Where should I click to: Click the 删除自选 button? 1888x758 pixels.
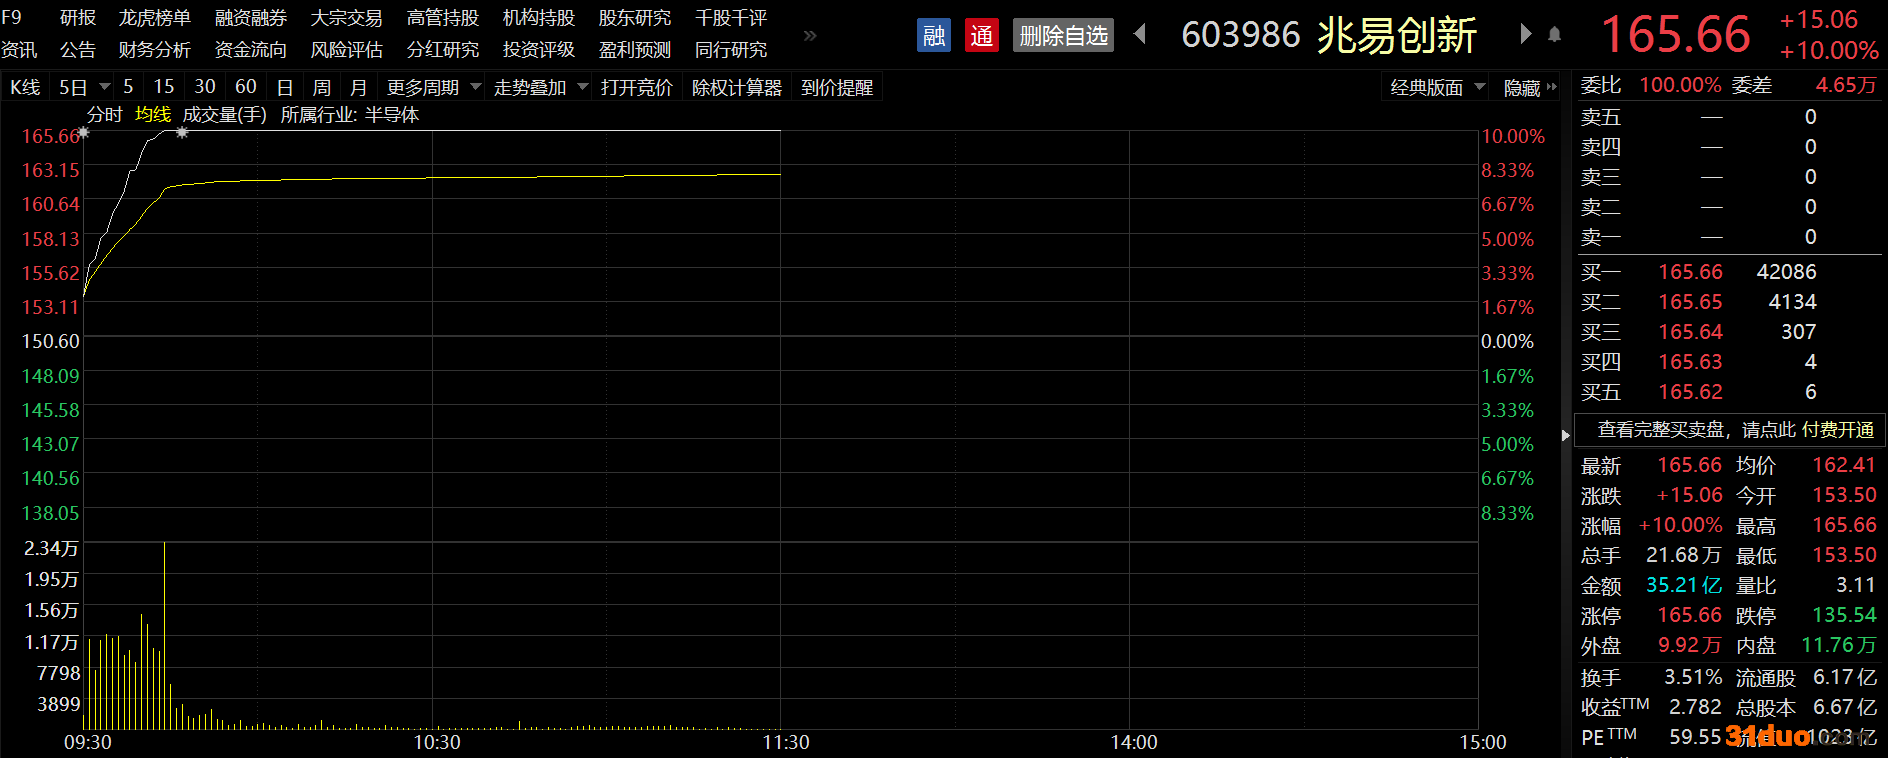[1063, 36]
